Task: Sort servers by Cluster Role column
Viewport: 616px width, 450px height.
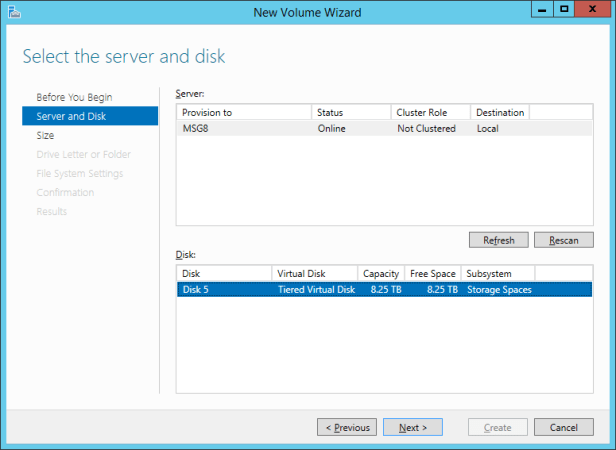Action: tap(430, 112)
